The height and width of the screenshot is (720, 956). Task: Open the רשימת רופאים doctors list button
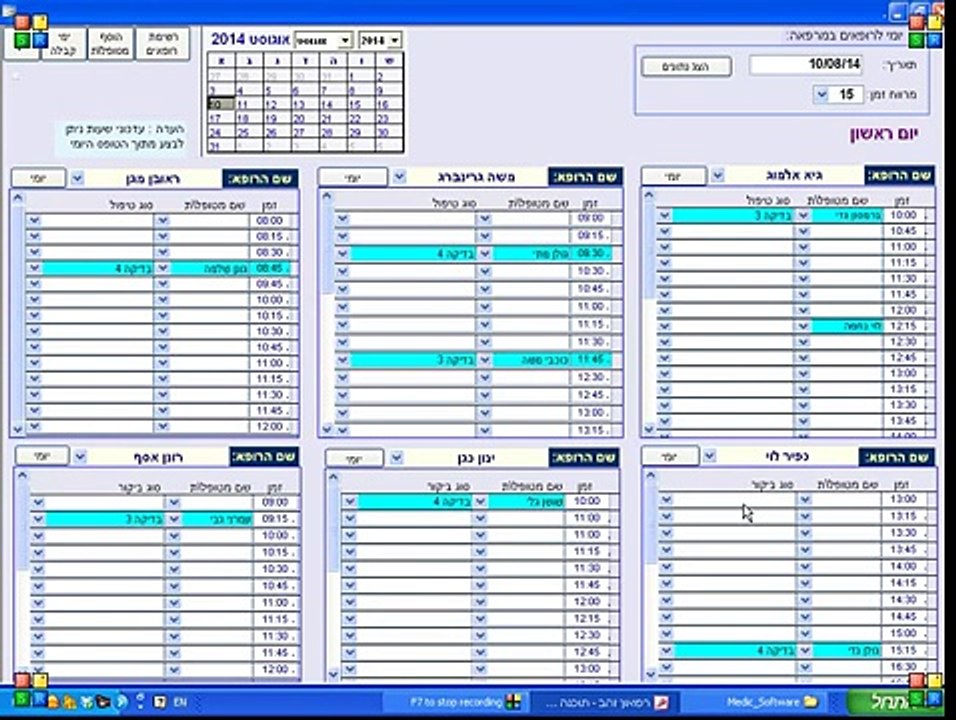(x=162, y=44)
